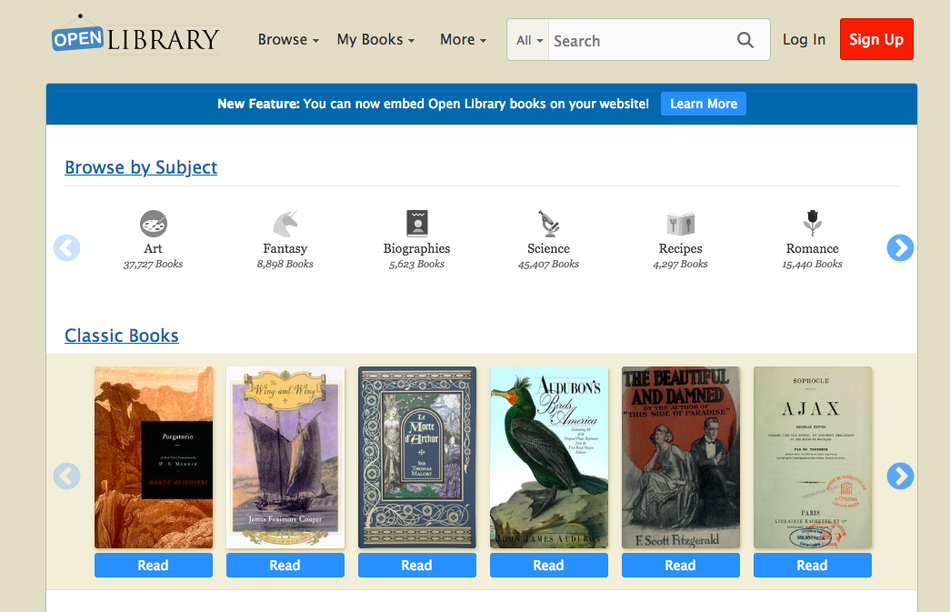Image resolution: width=950 pixels, height=612 pixels.
Task: Select the Science microscope icon
Action: tap(549, 224)
